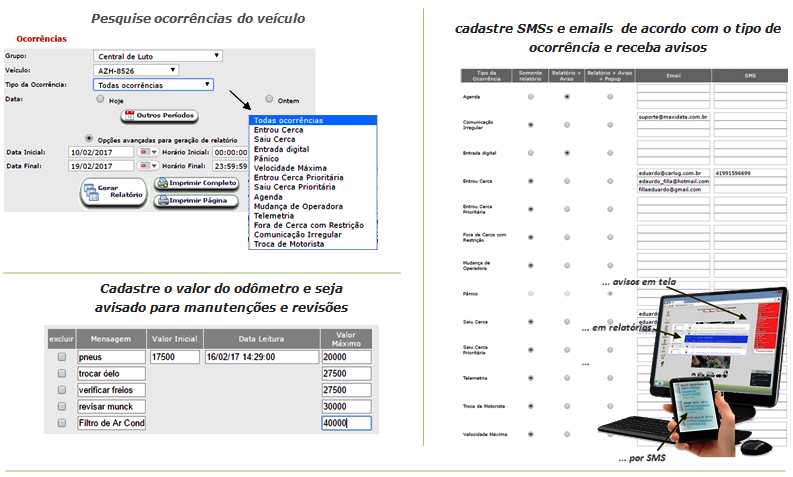The width and height of the screenshot is (793, 477).
Task: Select Relatório + Aviso radio for Agenda
Action: tap(567, 97)
